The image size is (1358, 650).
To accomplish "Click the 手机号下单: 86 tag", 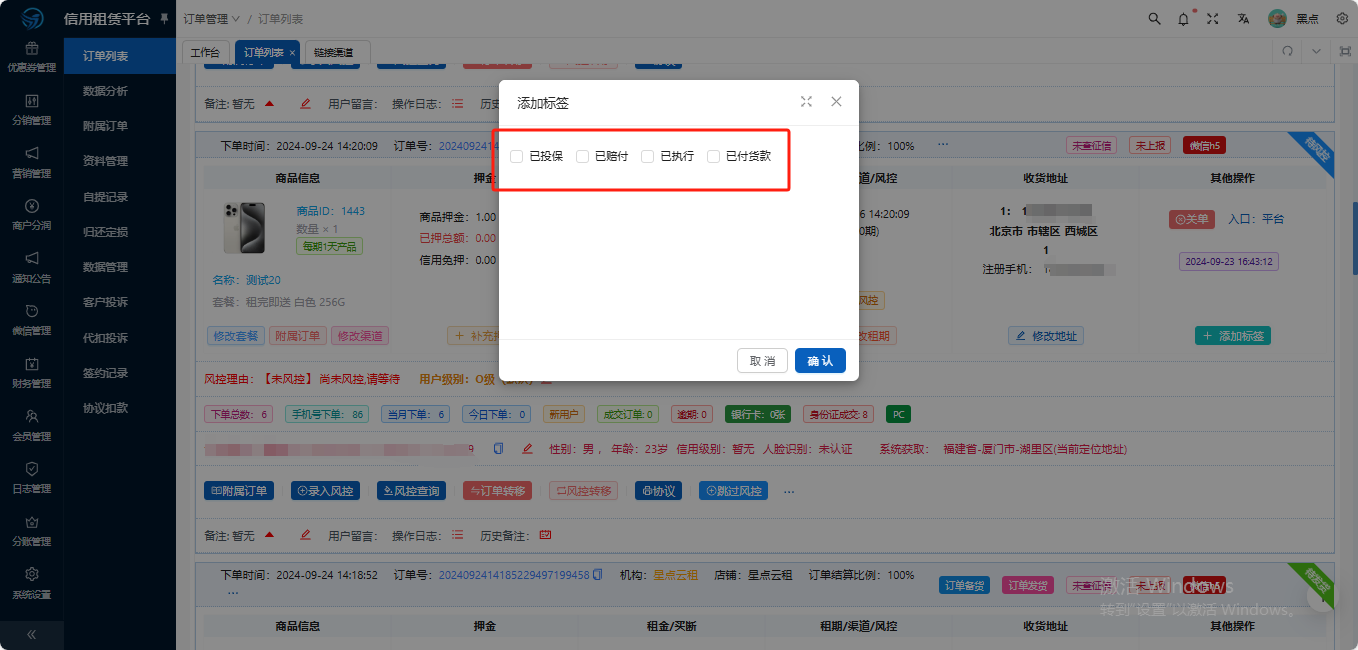I will click(x=326, y=414).
